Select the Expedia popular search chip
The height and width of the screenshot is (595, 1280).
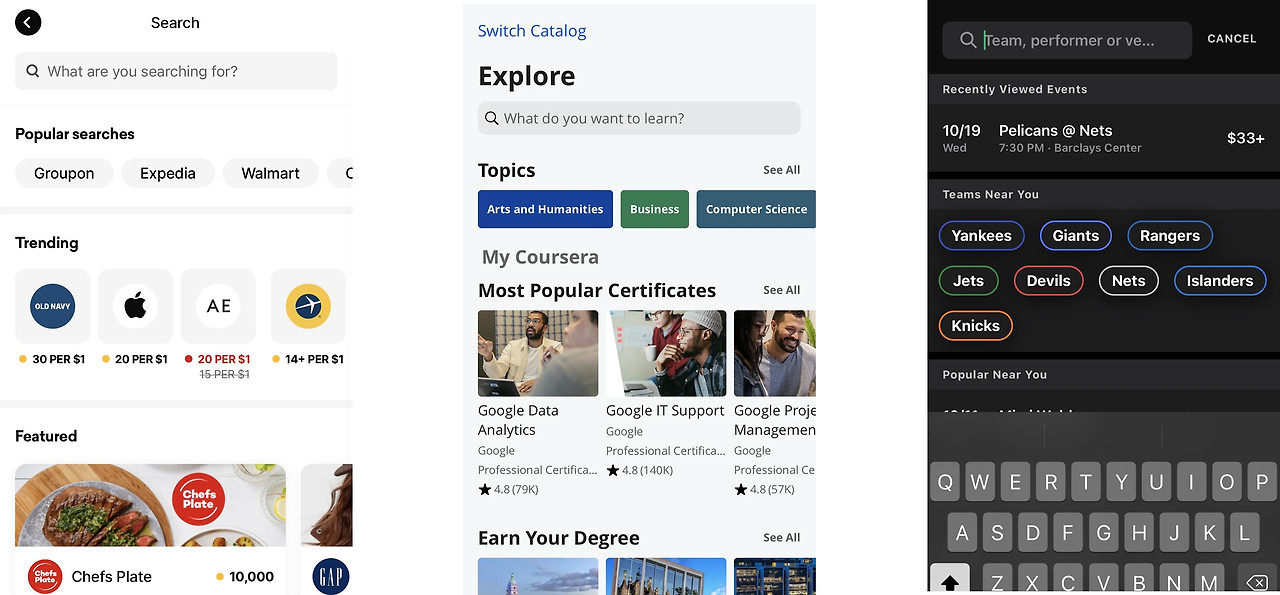pyautogui.click(x=168, y=173)
